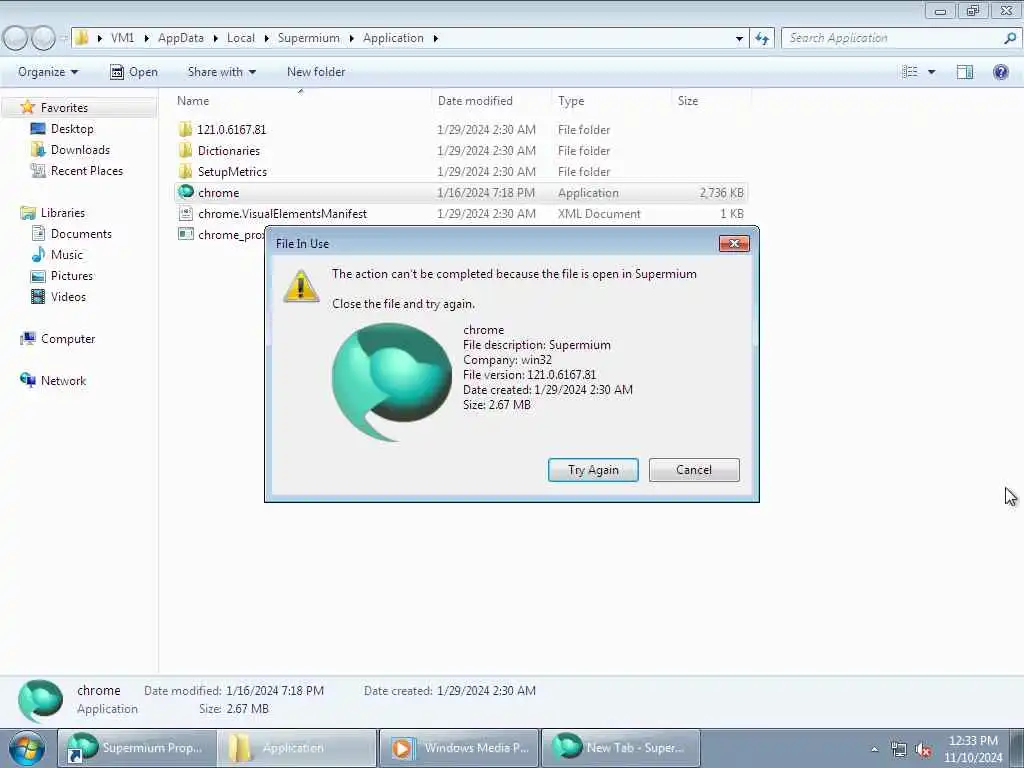This screenshot has width=1024, height=768.
Task: Expand the arrow after Application breadcrumb
Action: click(x=436, y=39)
